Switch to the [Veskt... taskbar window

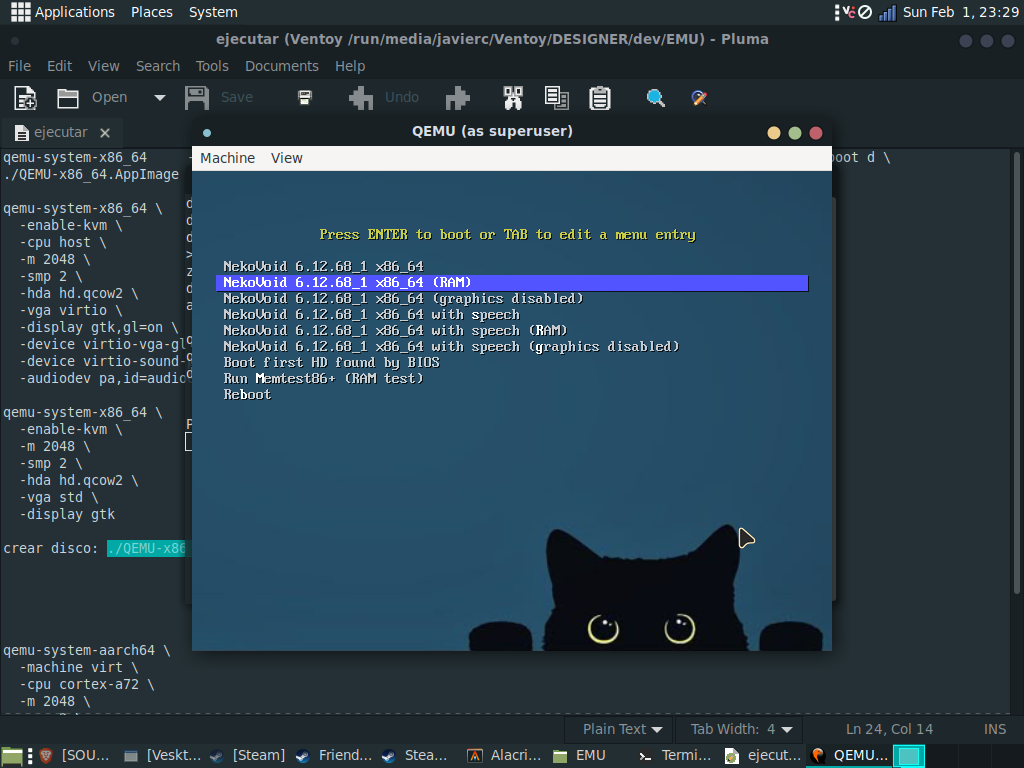[163, 756]
